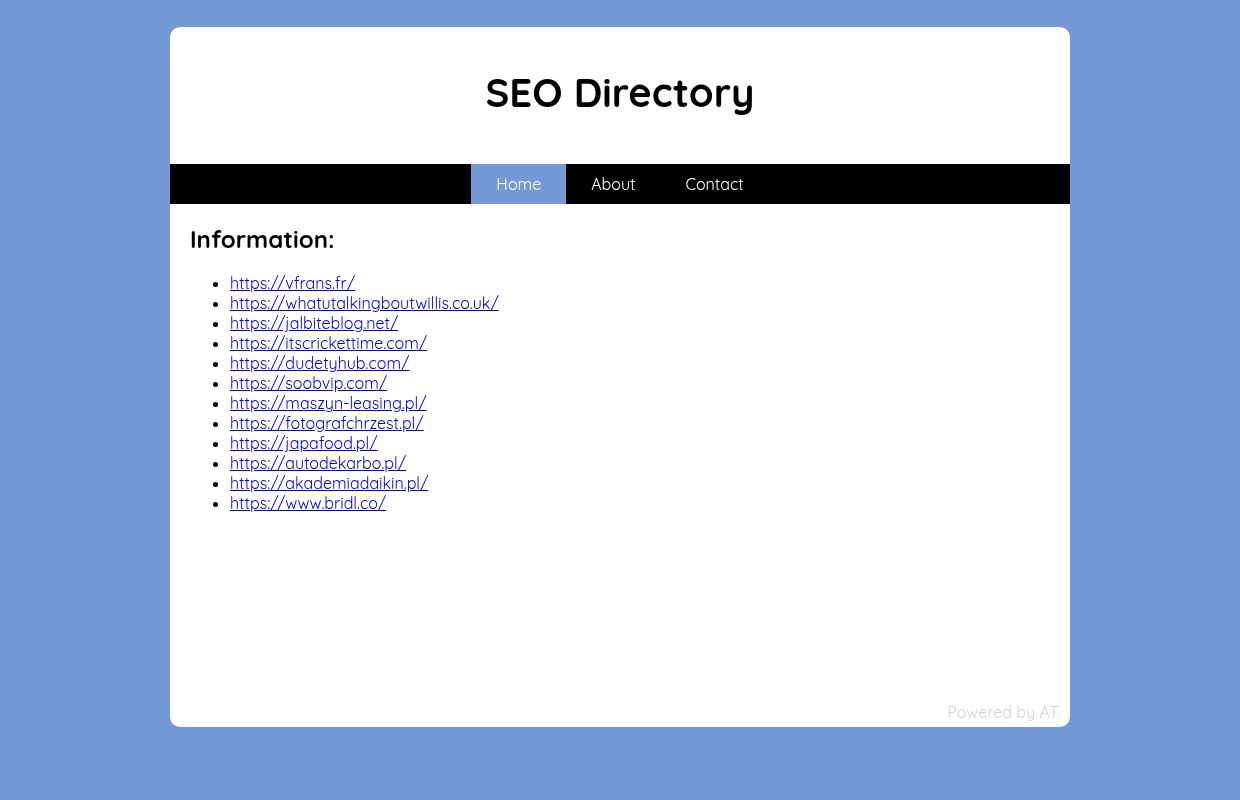Switch to the About tab
The width and height of the screenshot is (1240, 800).
pyautogui.click(x=613, y=184)
